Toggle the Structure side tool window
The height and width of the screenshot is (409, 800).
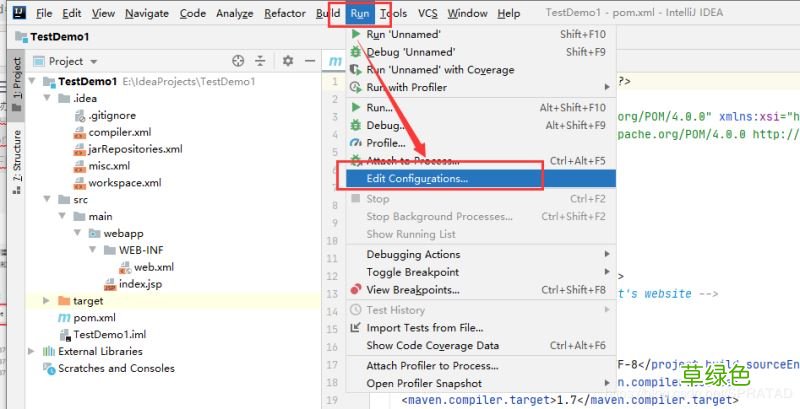[17, 161]
